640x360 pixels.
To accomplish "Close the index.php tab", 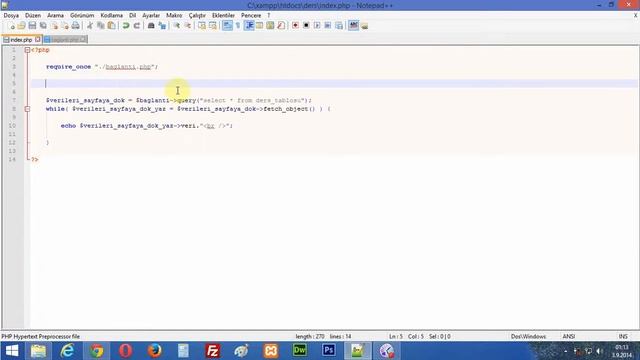I will coord(38,39).
